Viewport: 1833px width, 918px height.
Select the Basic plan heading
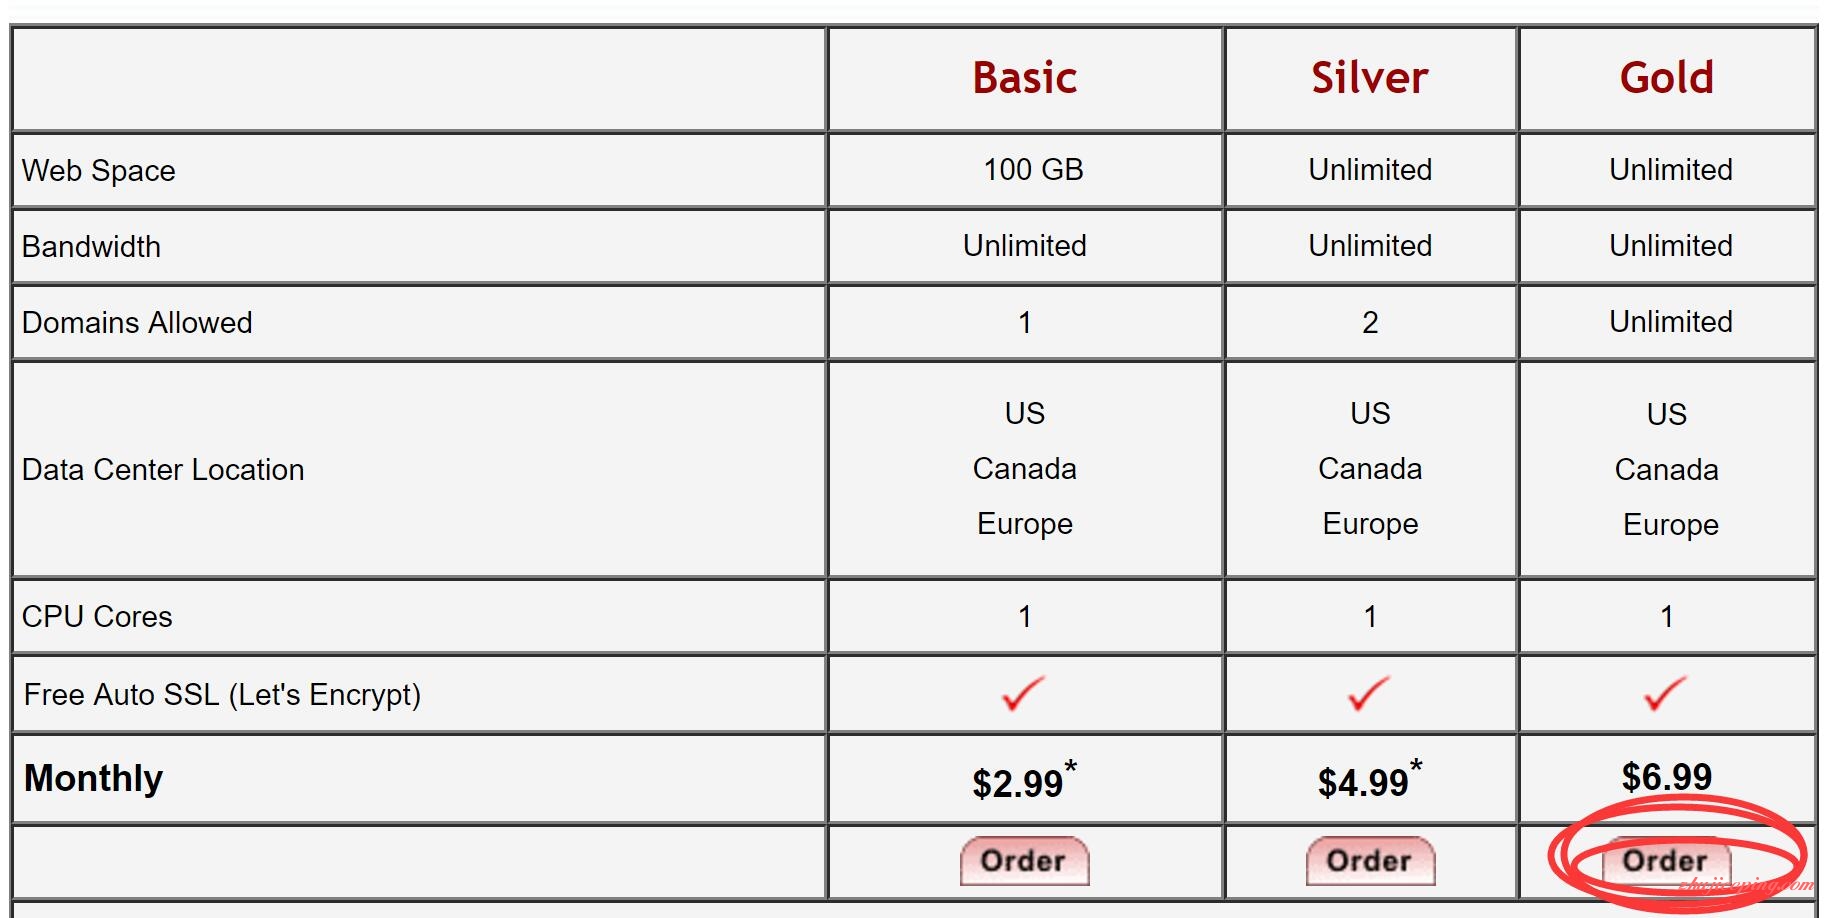[x=1025, y=78]
